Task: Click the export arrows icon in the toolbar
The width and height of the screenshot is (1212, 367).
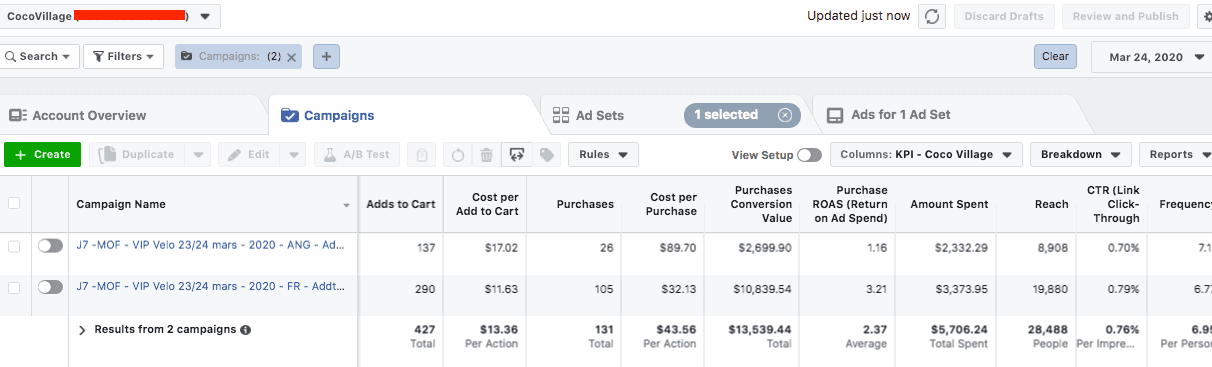Action: coord(516,155)
